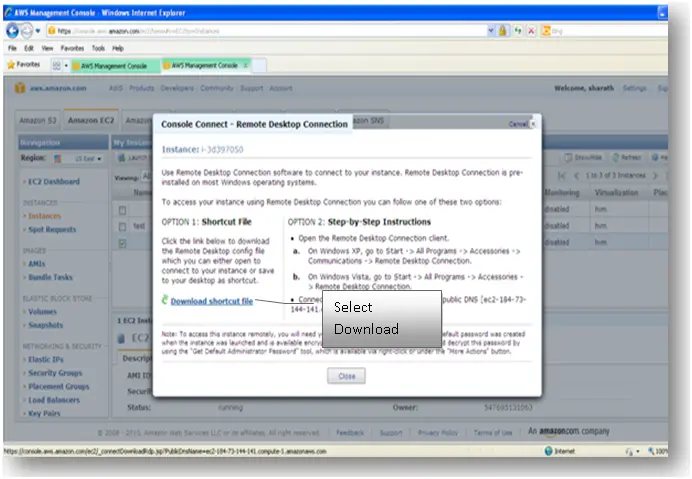Open Spot Requests in navigation pane
The width and height of the screenshot is (692, 479).
point(52,230)
